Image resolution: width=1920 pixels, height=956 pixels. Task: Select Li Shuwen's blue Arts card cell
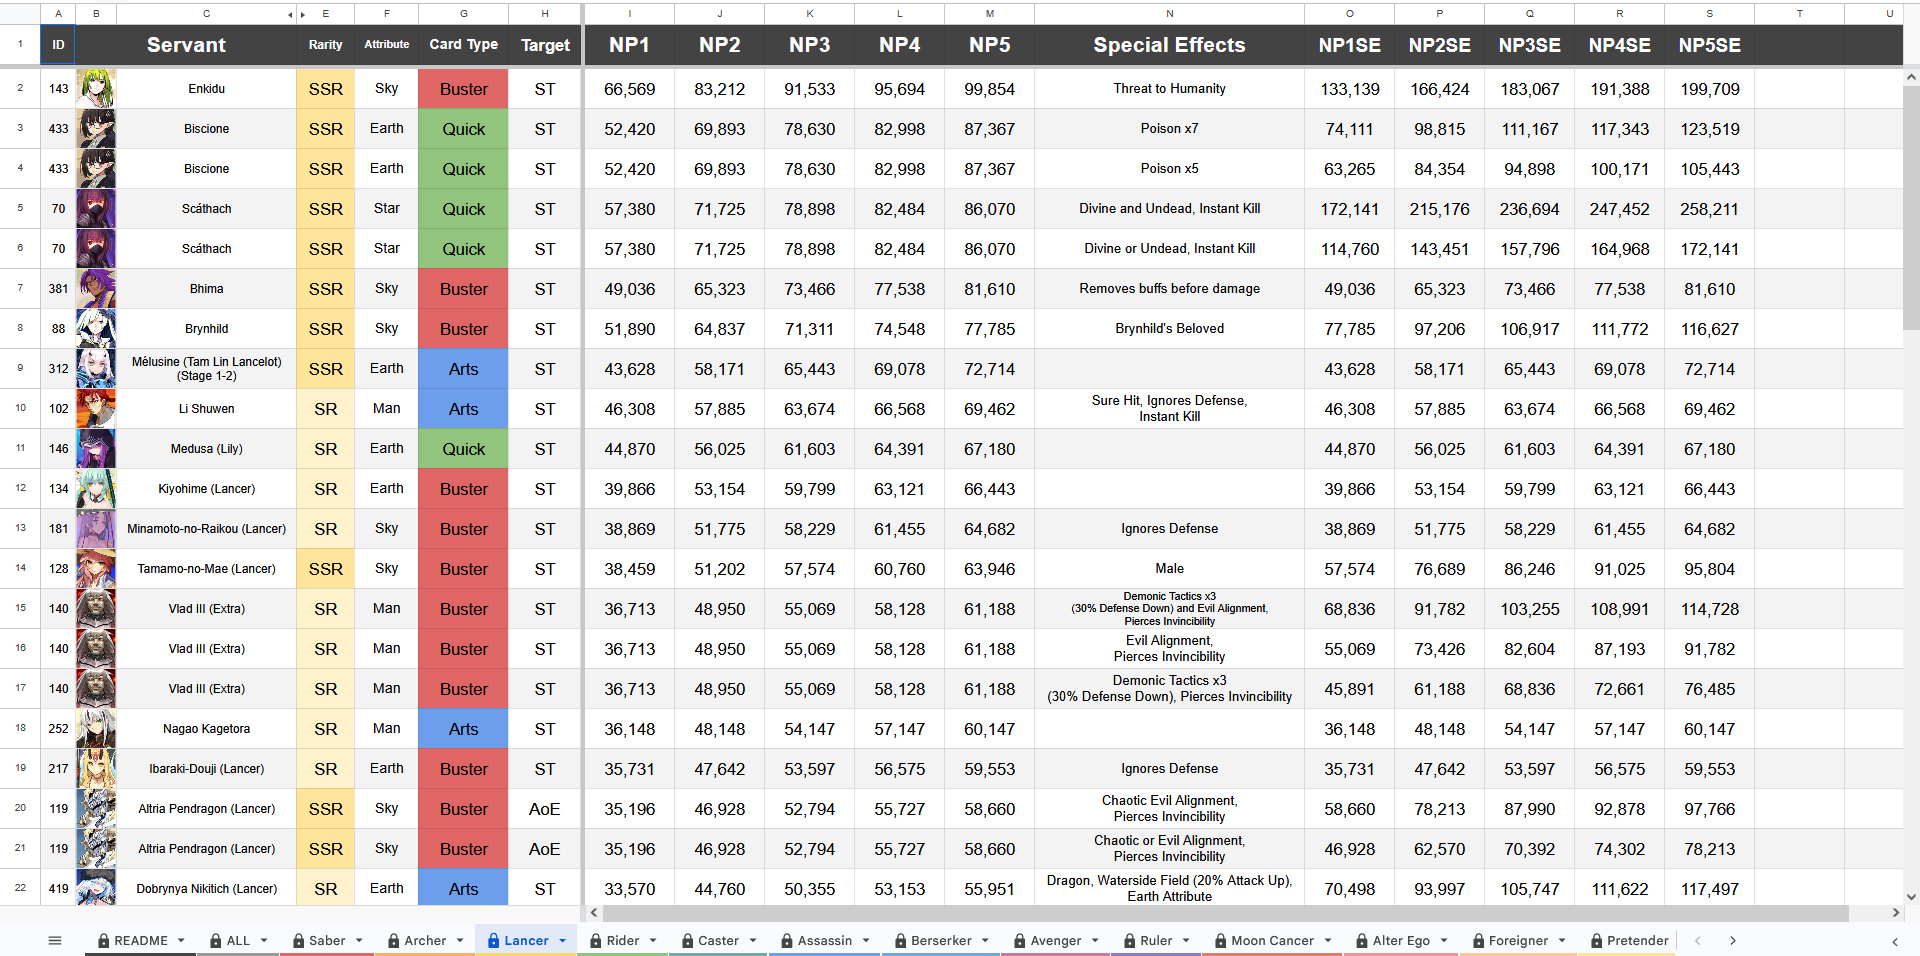pos(464,409)
